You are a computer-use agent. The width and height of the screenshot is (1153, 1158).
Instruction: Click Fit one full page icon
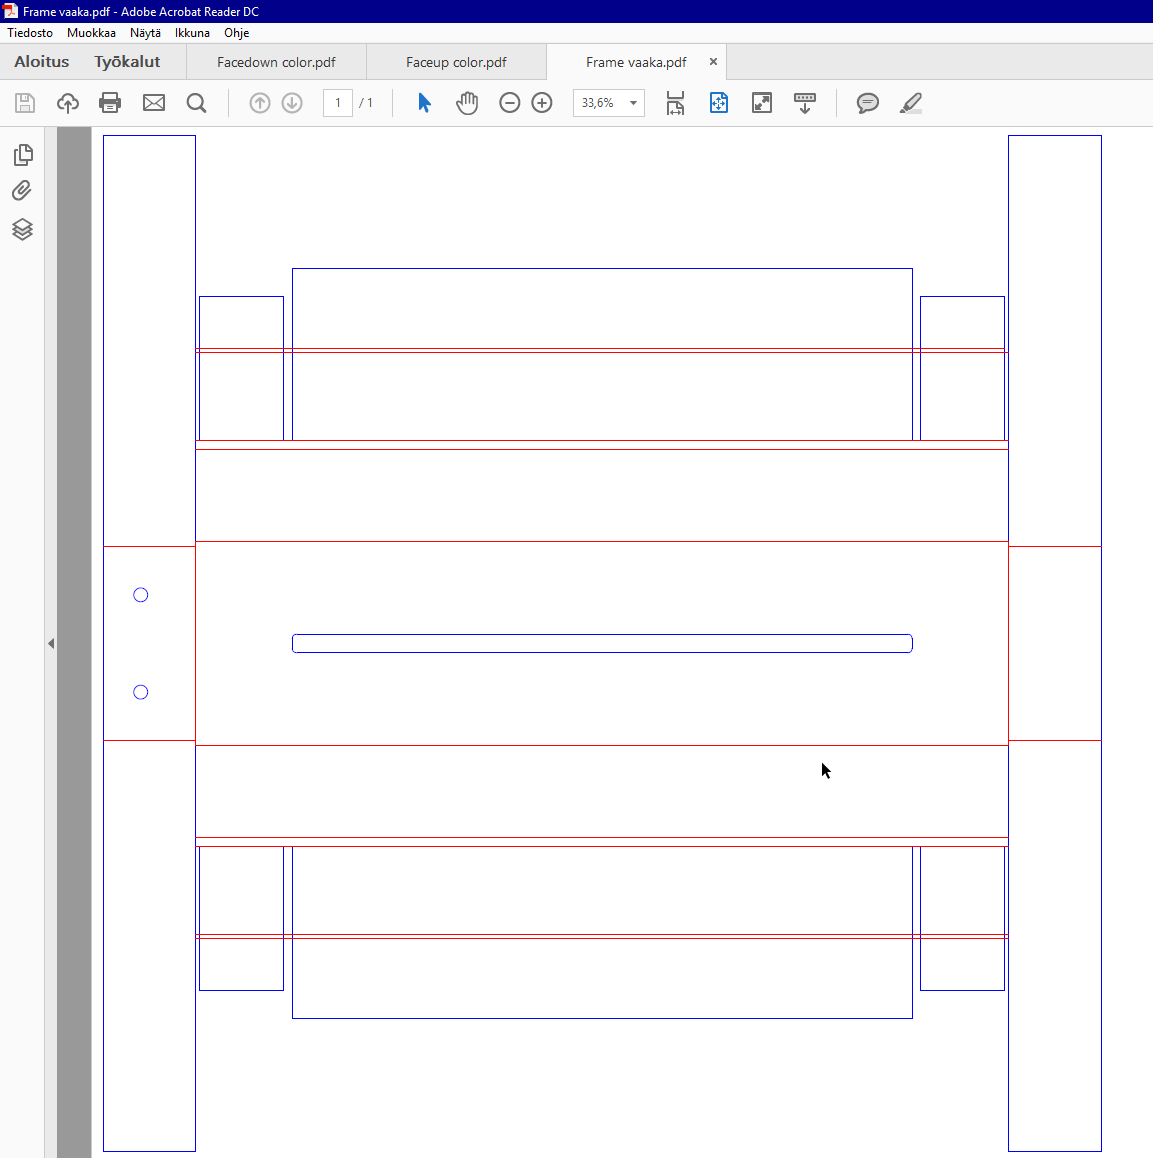click(x=719, y=103)
